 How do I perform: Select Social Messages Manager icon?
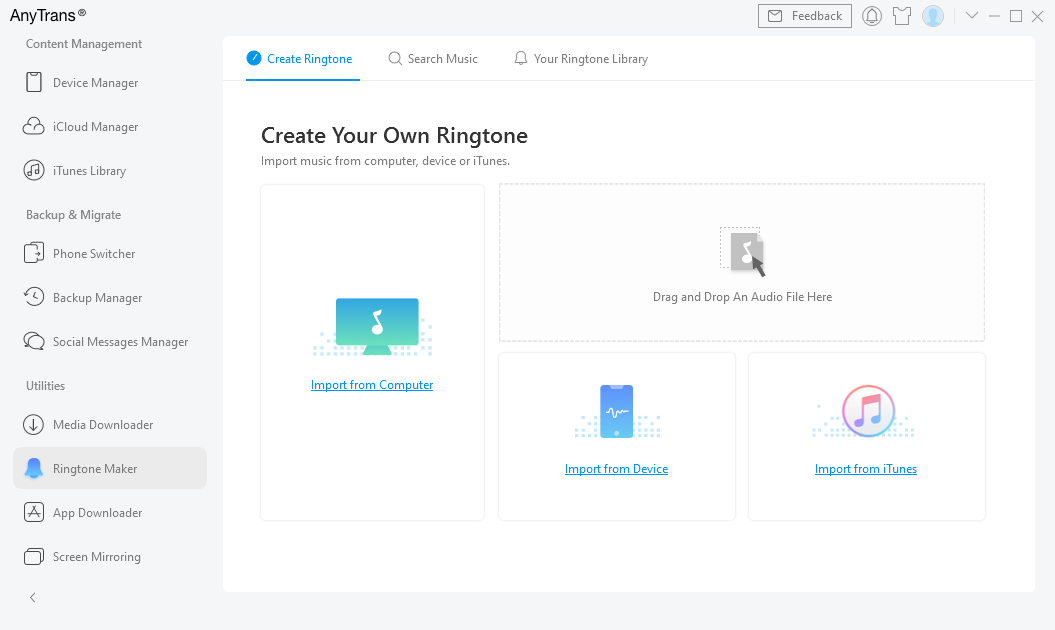tap(34, 342)
